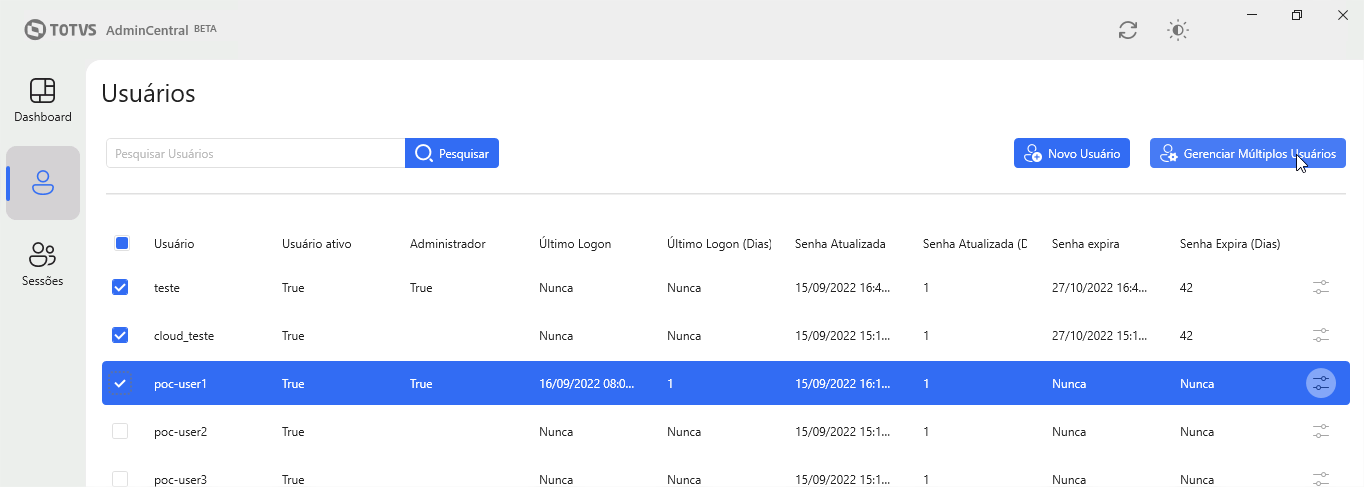The height and width of the screenshot is (487, 1364).
Task: Sort by Senha expira column header
Action: point(1085,244)
